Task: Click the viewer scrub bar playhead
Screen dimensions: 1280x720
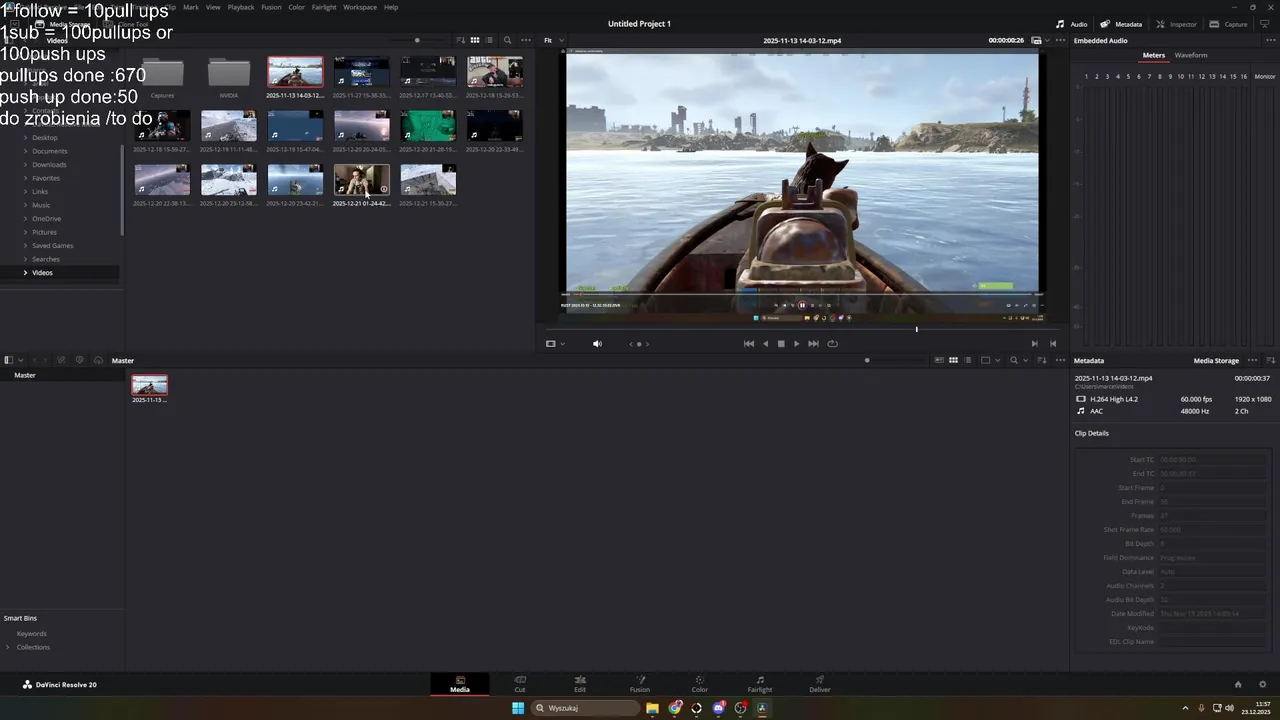Action: [x=916, y=329]
